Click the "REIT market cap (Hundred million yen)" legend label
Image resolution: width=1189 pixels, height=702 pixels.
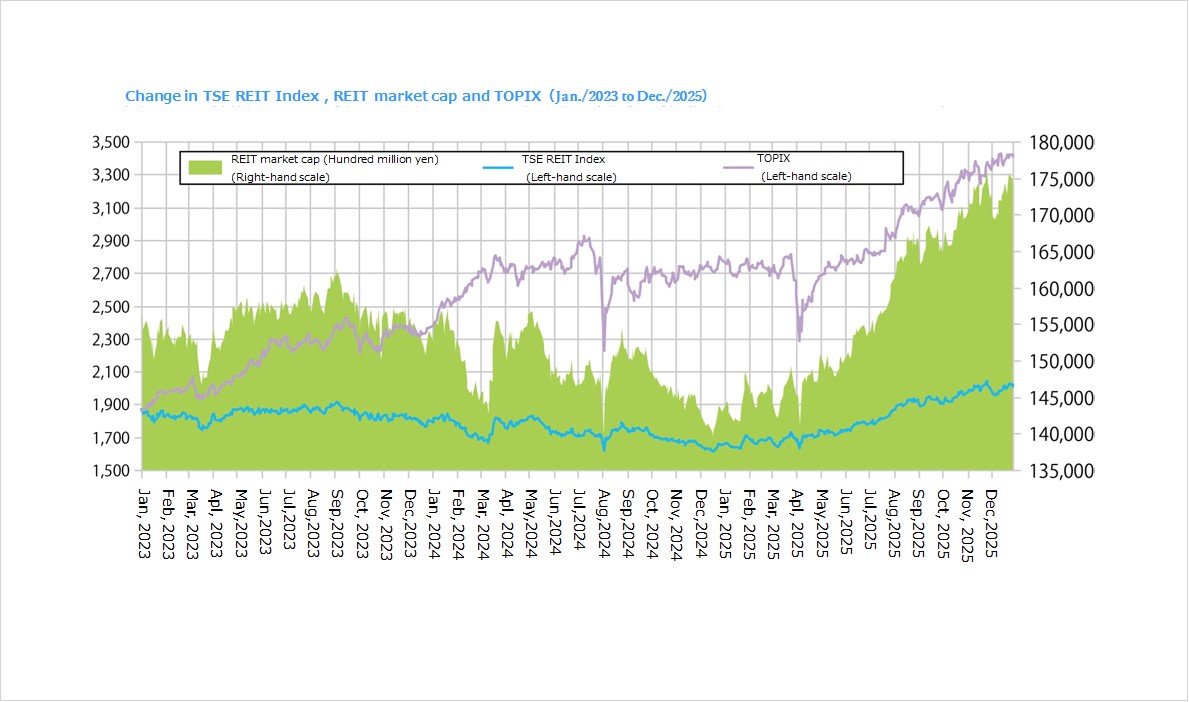[x=334, y=159]
